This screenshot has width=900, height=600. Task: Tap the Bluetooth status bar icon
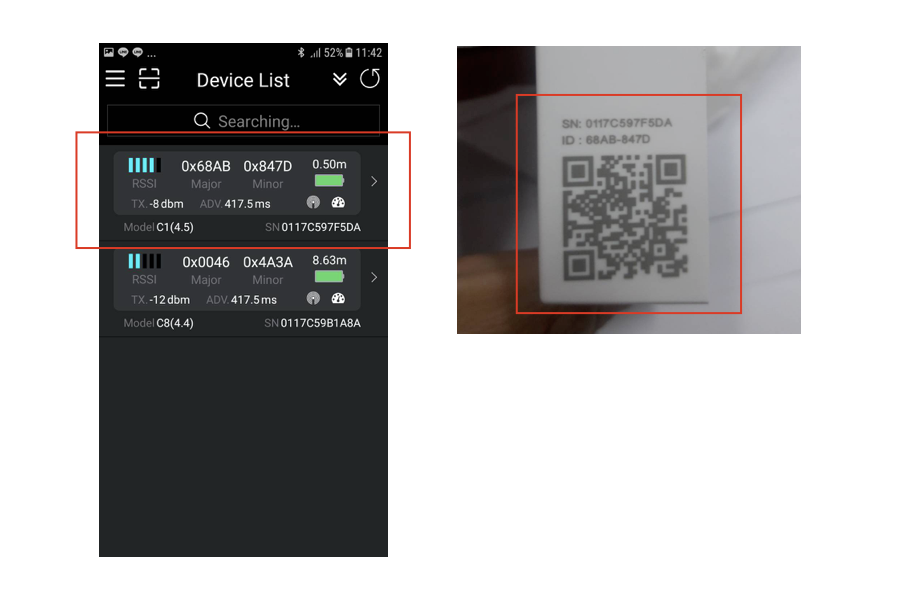click(x=301, y=53)
